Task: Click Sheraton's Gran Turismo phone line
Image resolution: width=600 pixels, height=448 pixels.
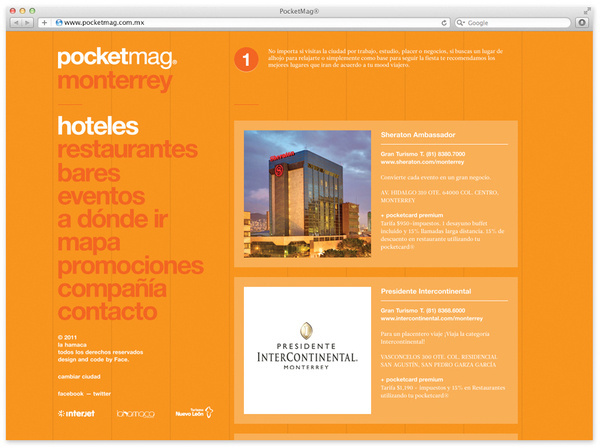Action: pos(423,154)
